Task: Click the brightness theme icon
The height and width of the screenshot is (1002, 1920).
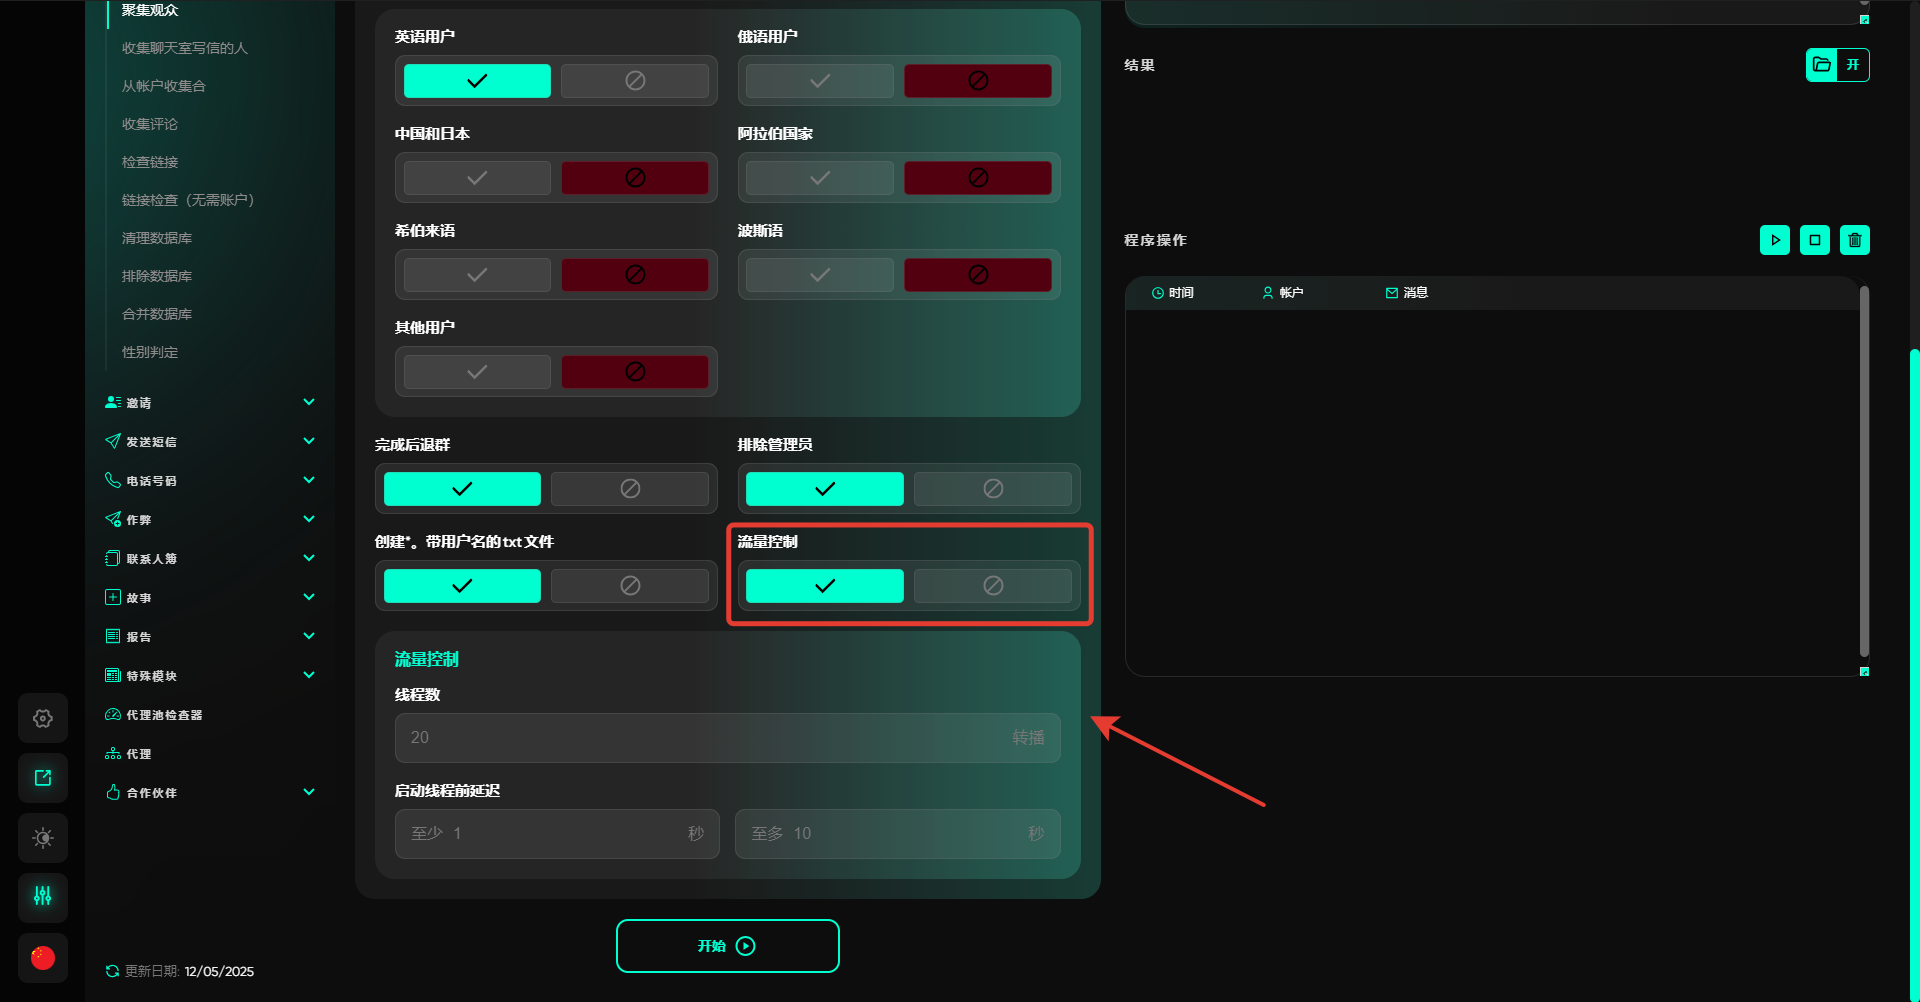Action: coord(43,838)
